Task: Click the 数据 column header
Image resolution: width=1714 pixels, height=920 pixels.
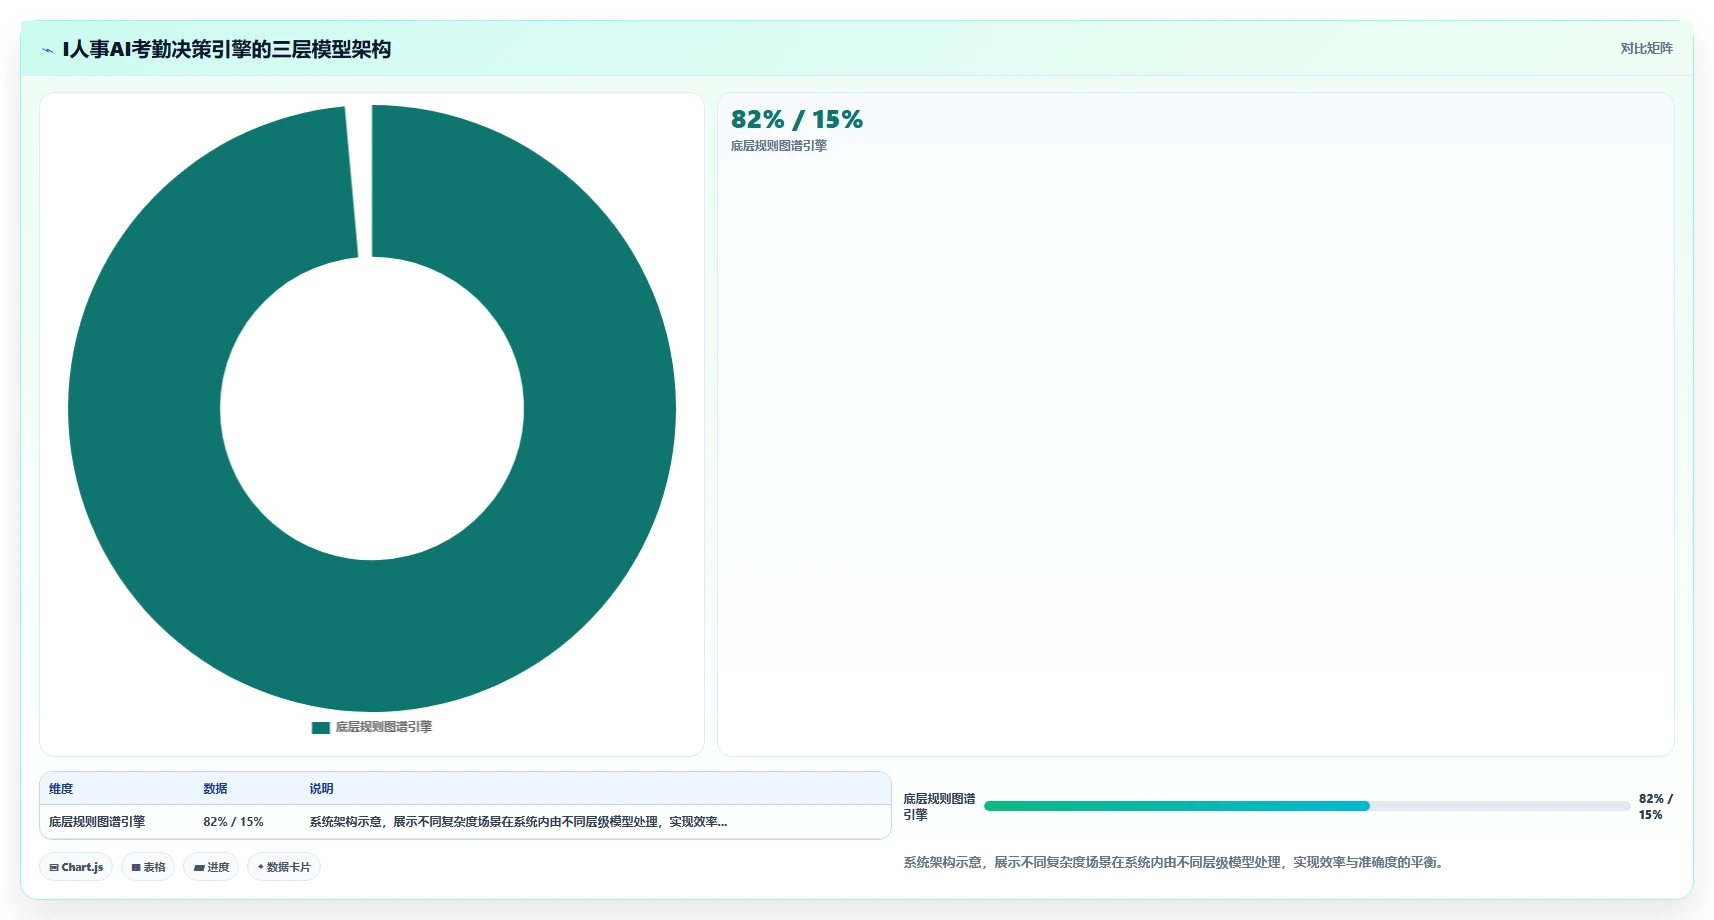Action: click(215, 789)
